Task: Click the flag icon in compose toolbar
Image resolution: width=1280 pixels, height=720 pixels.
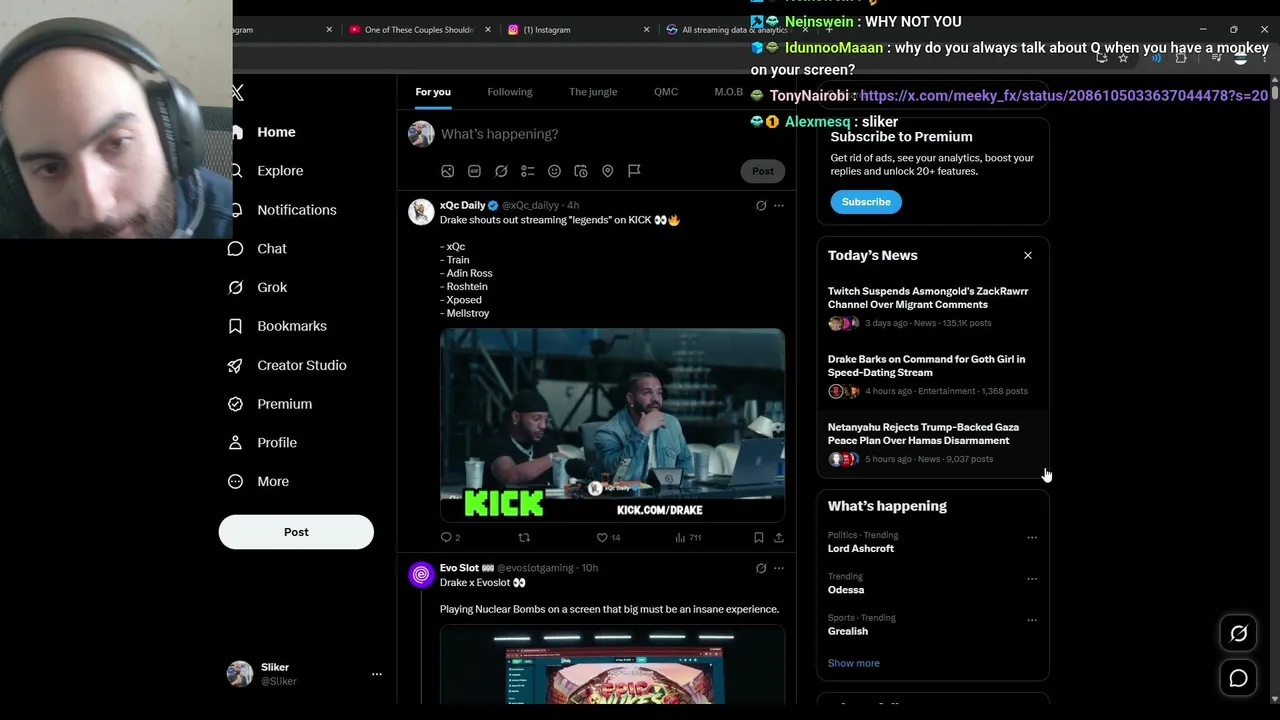Action: pyautogui.click(x=634, y=171)
